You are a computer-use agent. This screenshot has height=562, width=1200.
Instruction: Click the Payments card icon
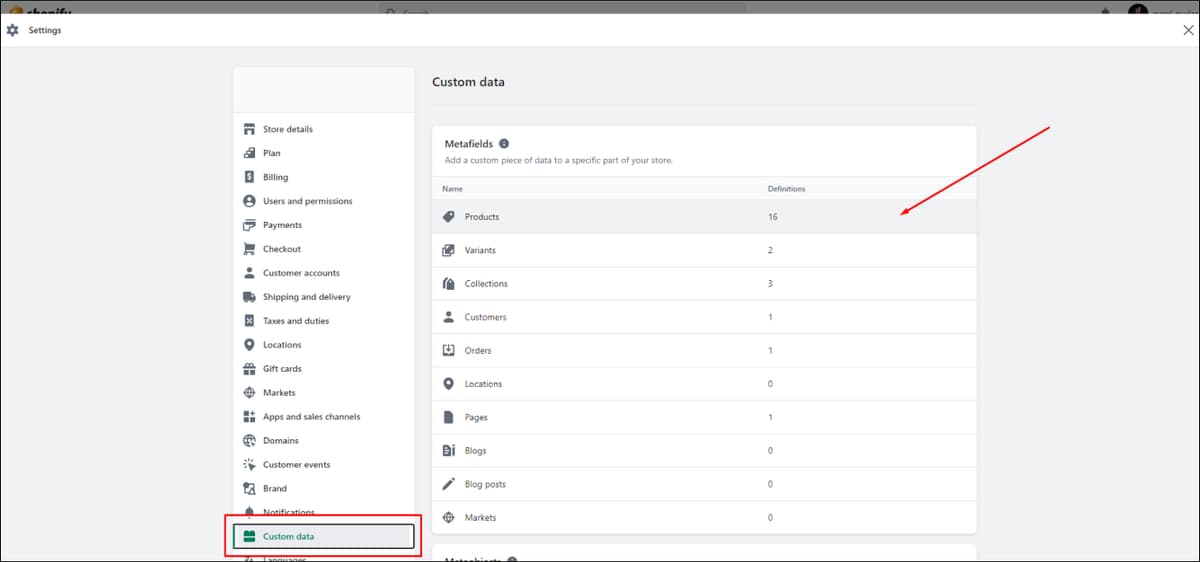[250, 225]
